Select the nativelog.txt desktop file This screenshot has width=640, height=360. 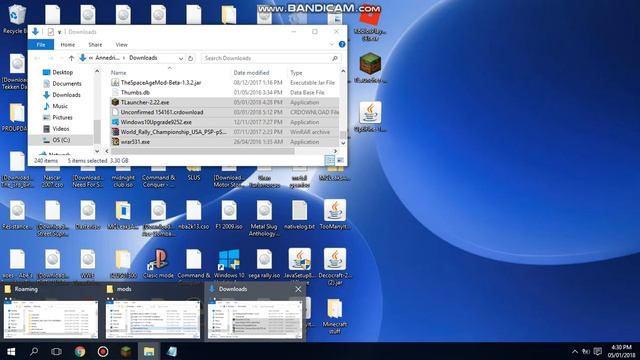tap(300, 215)
